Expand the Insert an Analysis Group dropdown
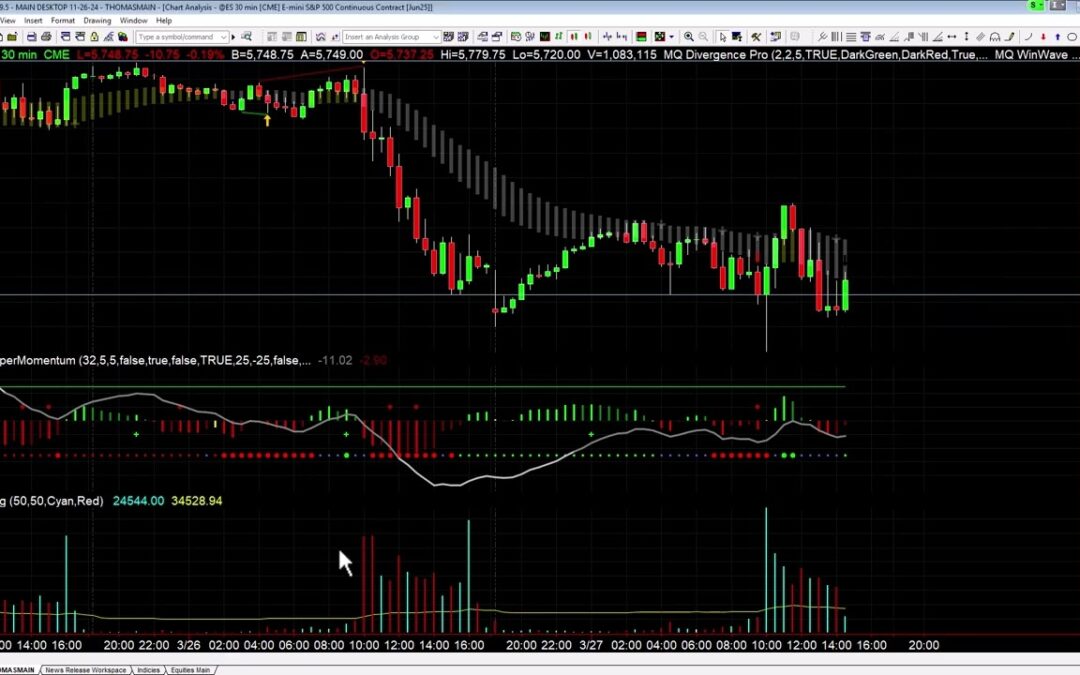The image size is (1080, 675). tap(435, 37)
